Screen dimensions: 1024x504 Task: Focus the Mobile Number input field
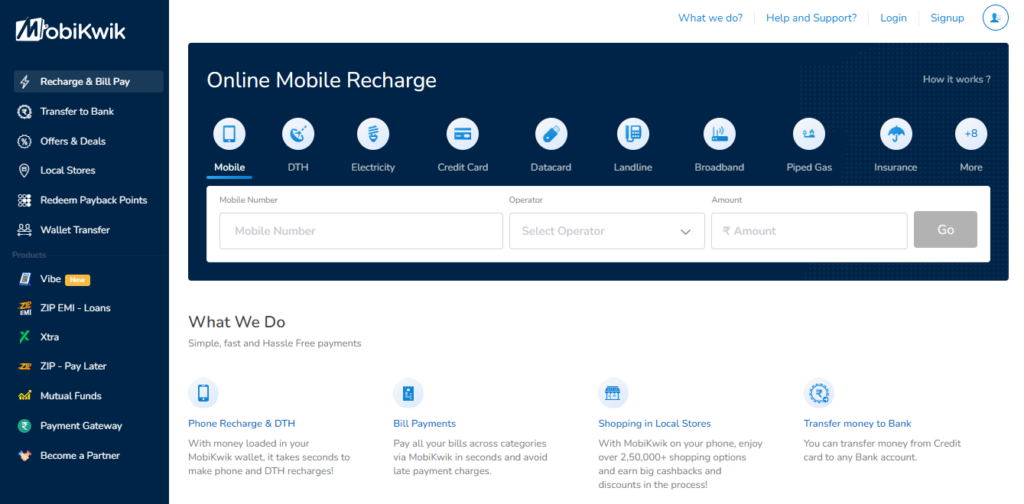click(361, 231)
